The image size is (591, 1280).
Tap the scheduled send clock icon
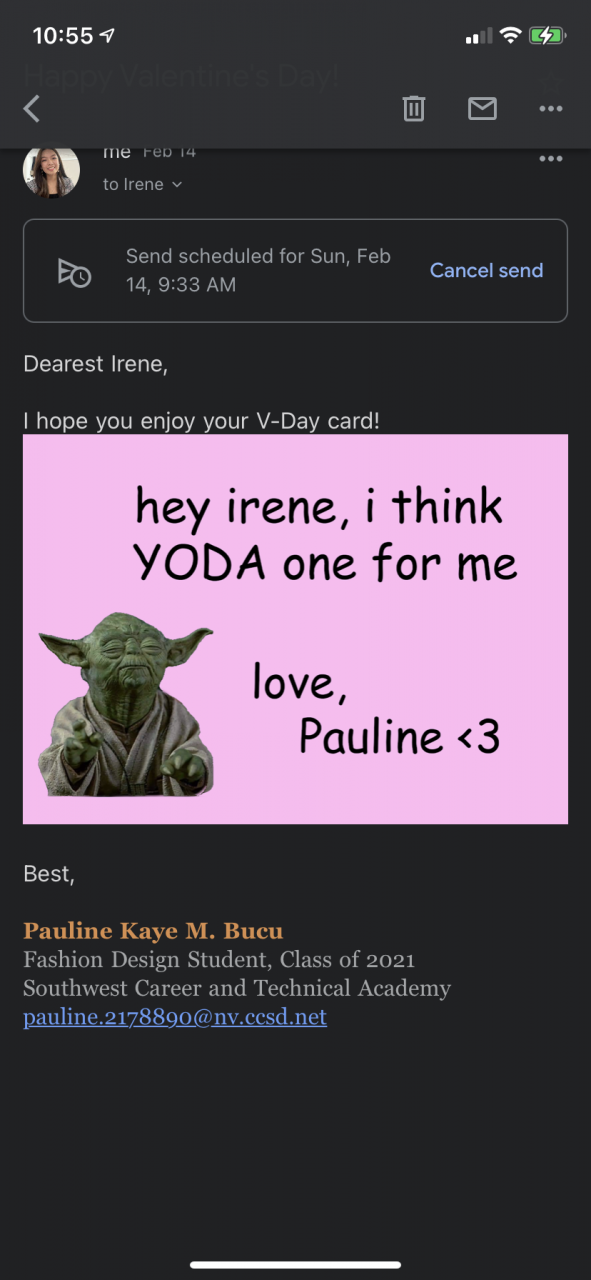tap(74, 272)
